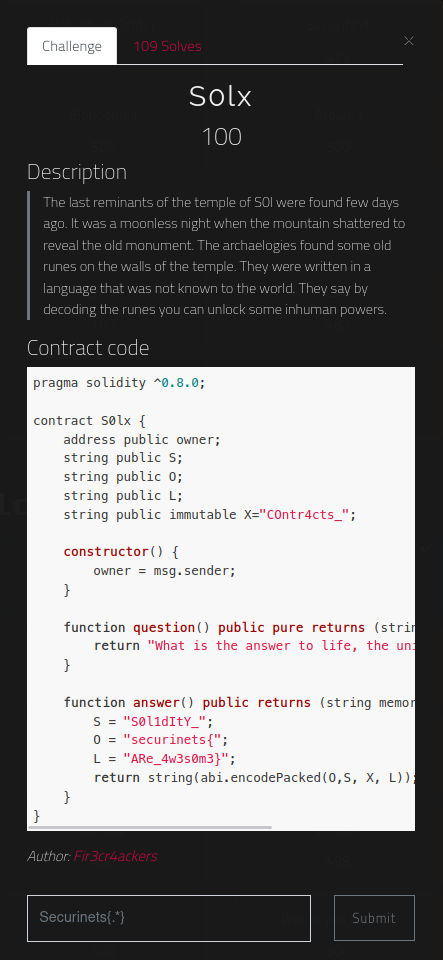Open the Fir3cr4ackers author link
This screenshot has width=443, height=960.
116,856
